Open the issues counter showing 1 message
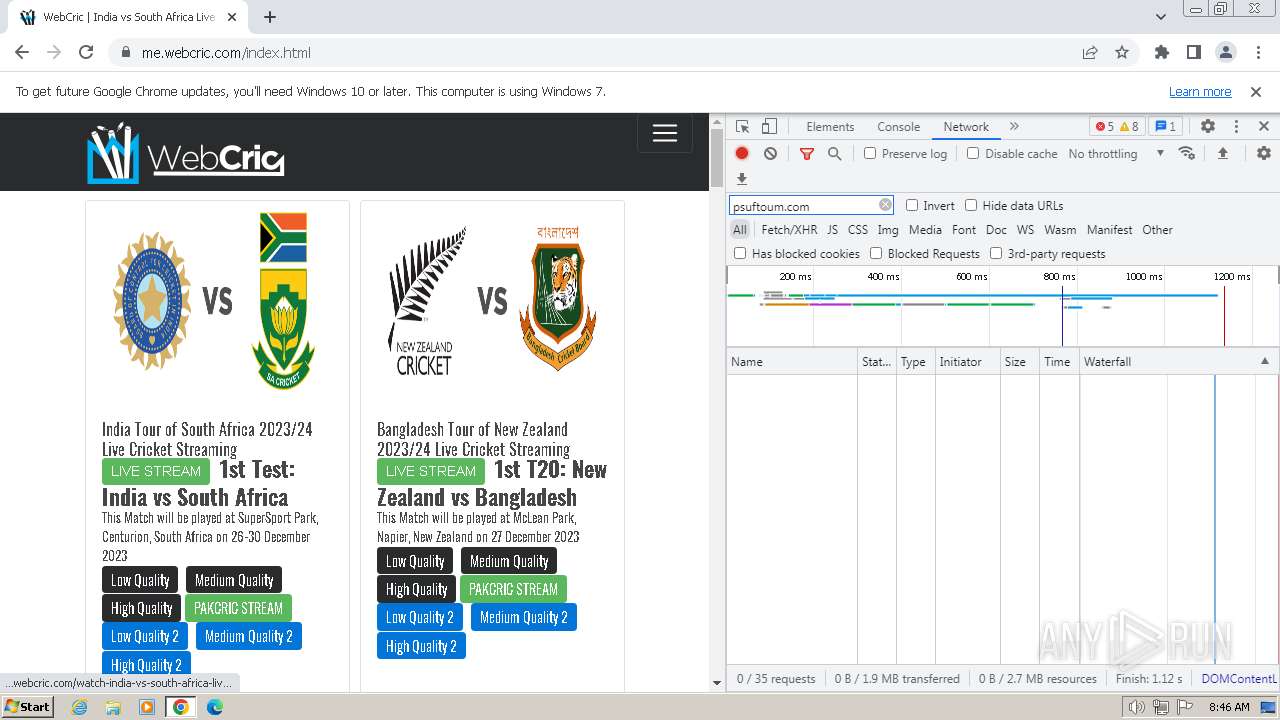This screenshot has height=720, width=1280. (1165, 127)
